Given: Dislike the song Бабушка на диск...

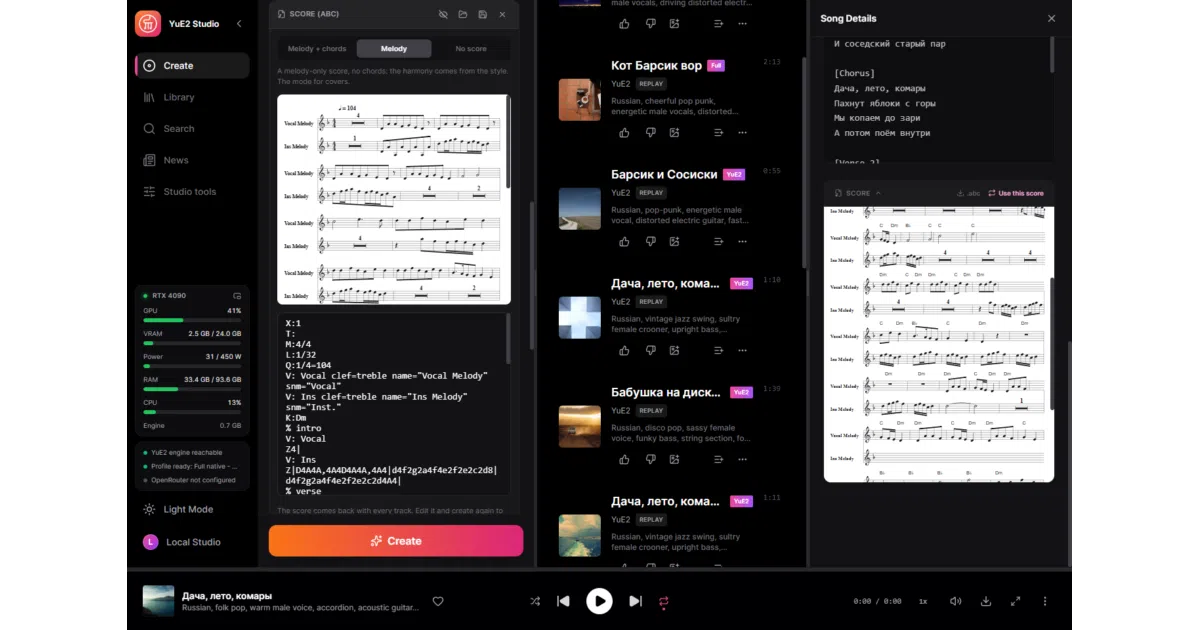Looking at the screenshot, I should 651,459.
